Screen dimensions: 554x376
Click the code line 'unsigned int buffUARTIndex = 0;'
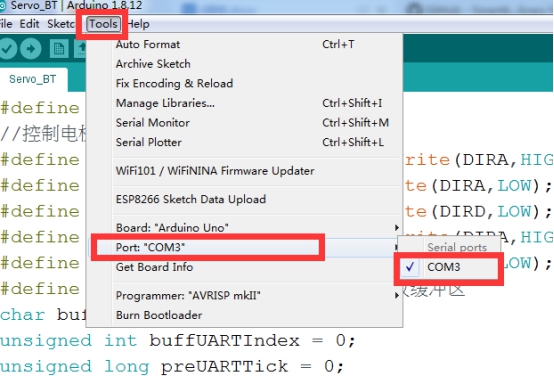point(177,341)
